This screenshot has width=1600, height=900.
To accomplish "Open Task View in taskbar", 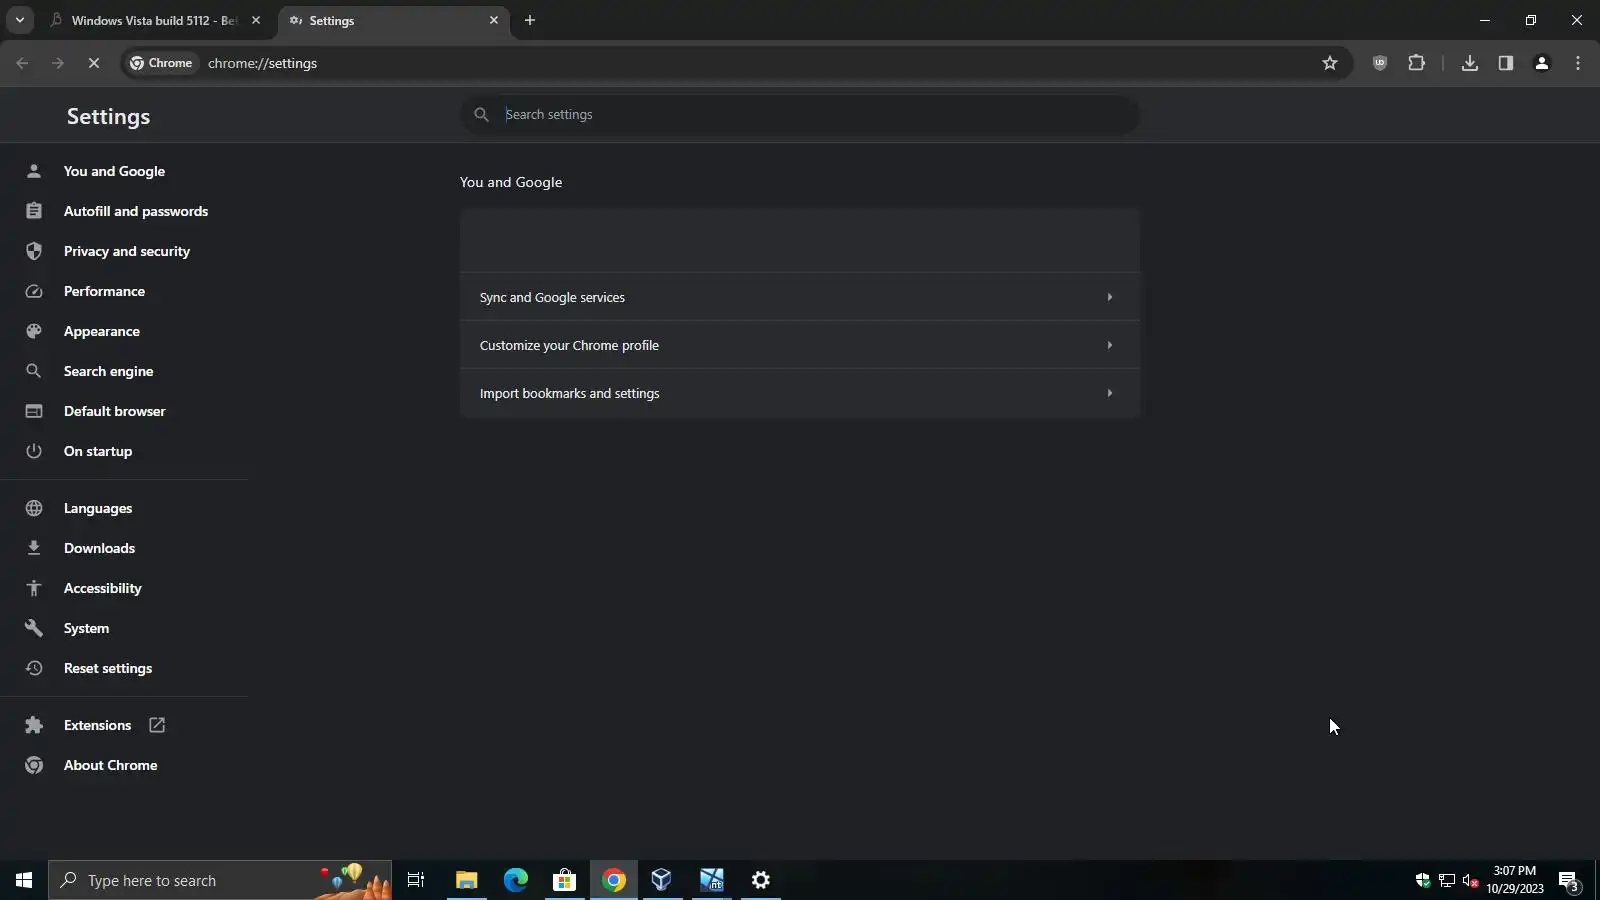I will (x=416, y=880).
